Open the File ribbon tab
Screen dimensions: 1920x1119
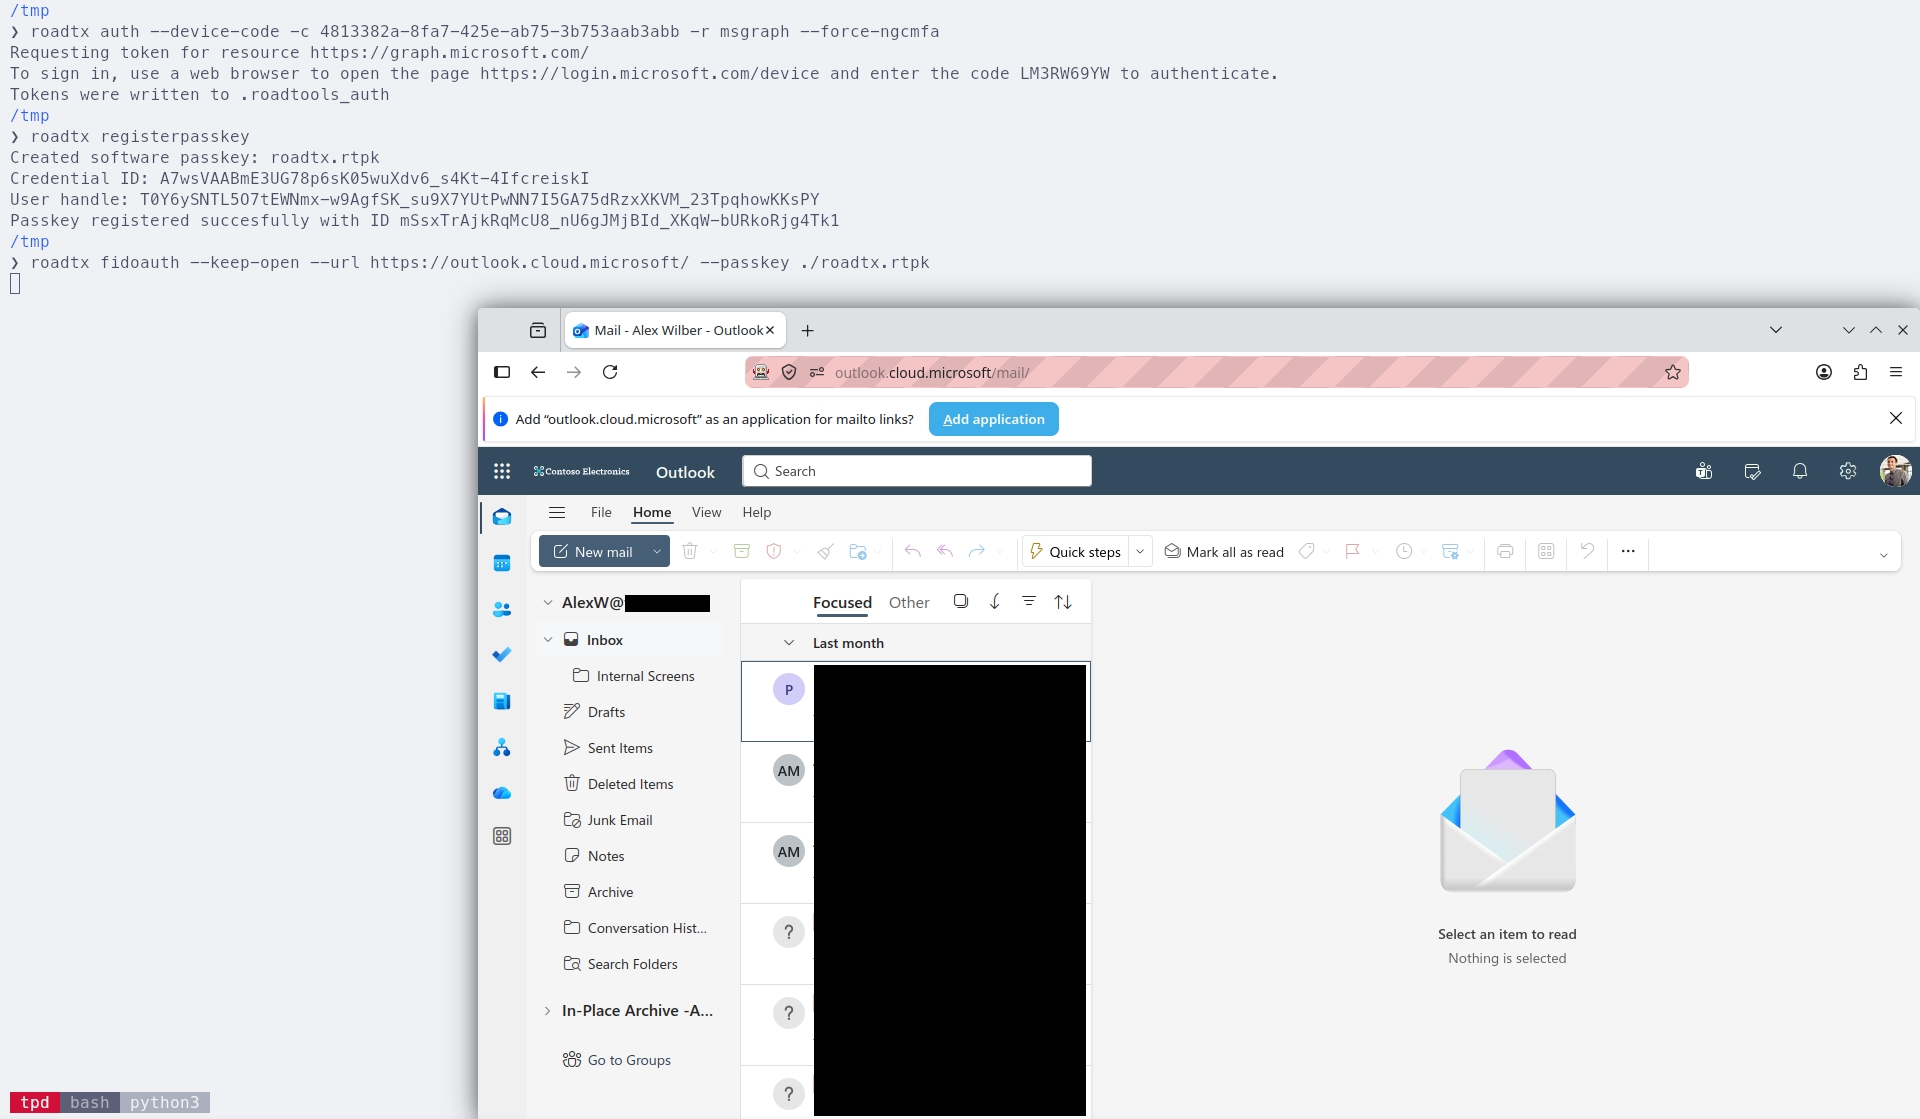tap(601, 512)
